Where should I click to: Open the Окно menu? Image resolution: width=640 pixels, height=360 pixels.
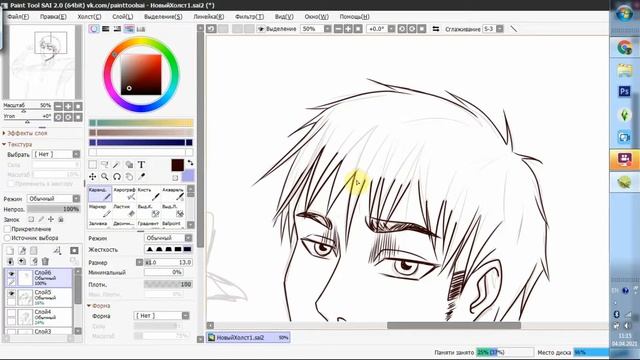[316, 17]
